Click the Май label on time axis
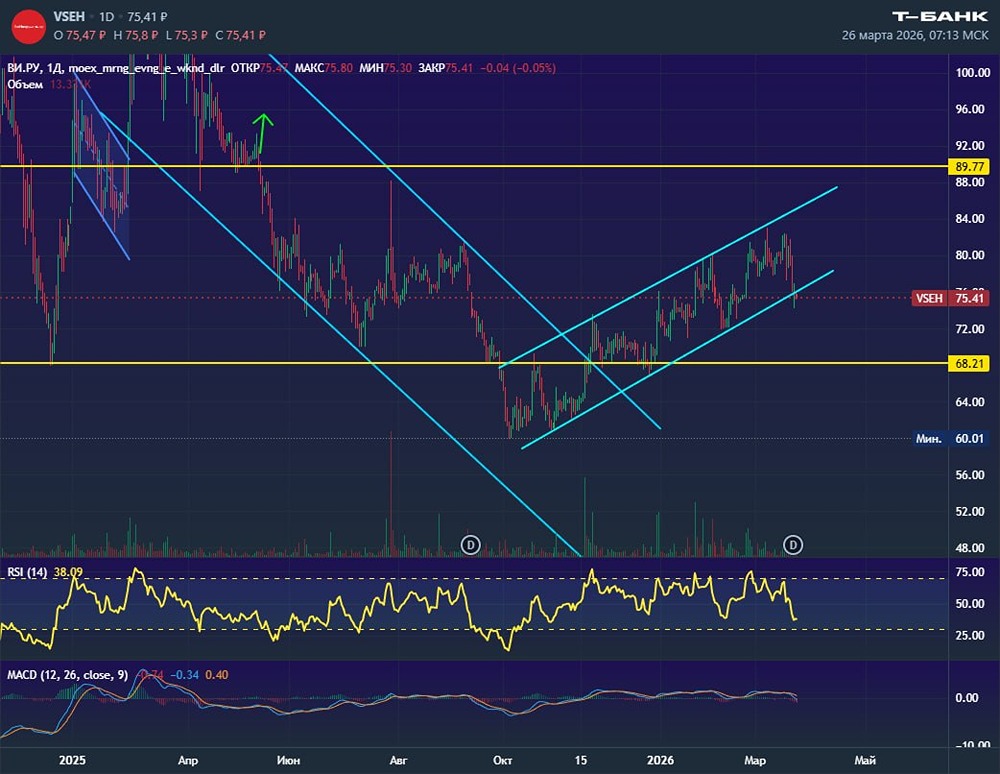Viewport: 1000px width, 774px height. pos(865,760)
